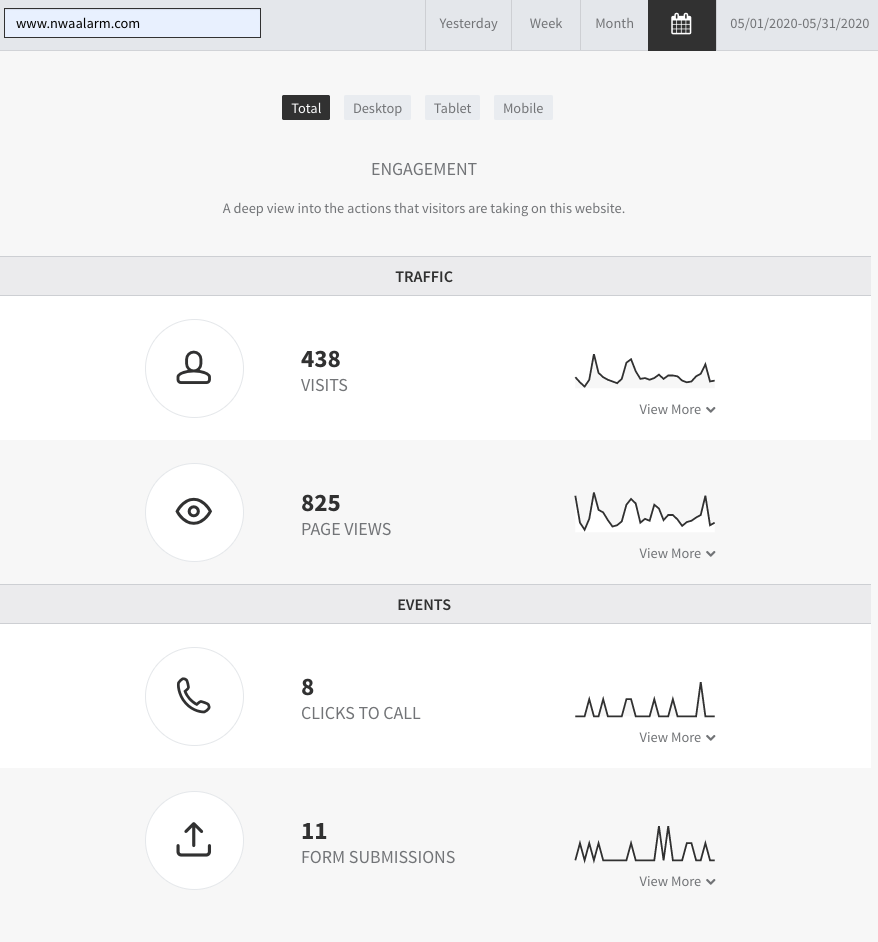Switch to Mobile device filter
This screenshot has width=878, height=942.
click(x=523, y=108)
